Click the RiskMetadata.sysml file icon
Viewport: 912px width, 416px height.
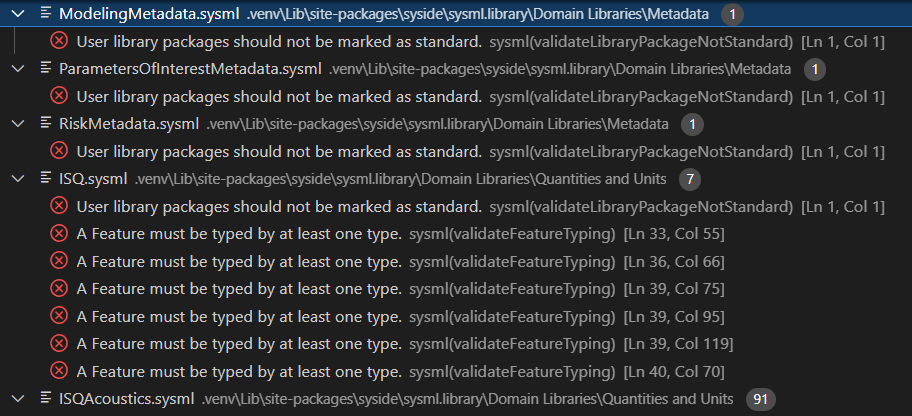click(x=46, y=123)
